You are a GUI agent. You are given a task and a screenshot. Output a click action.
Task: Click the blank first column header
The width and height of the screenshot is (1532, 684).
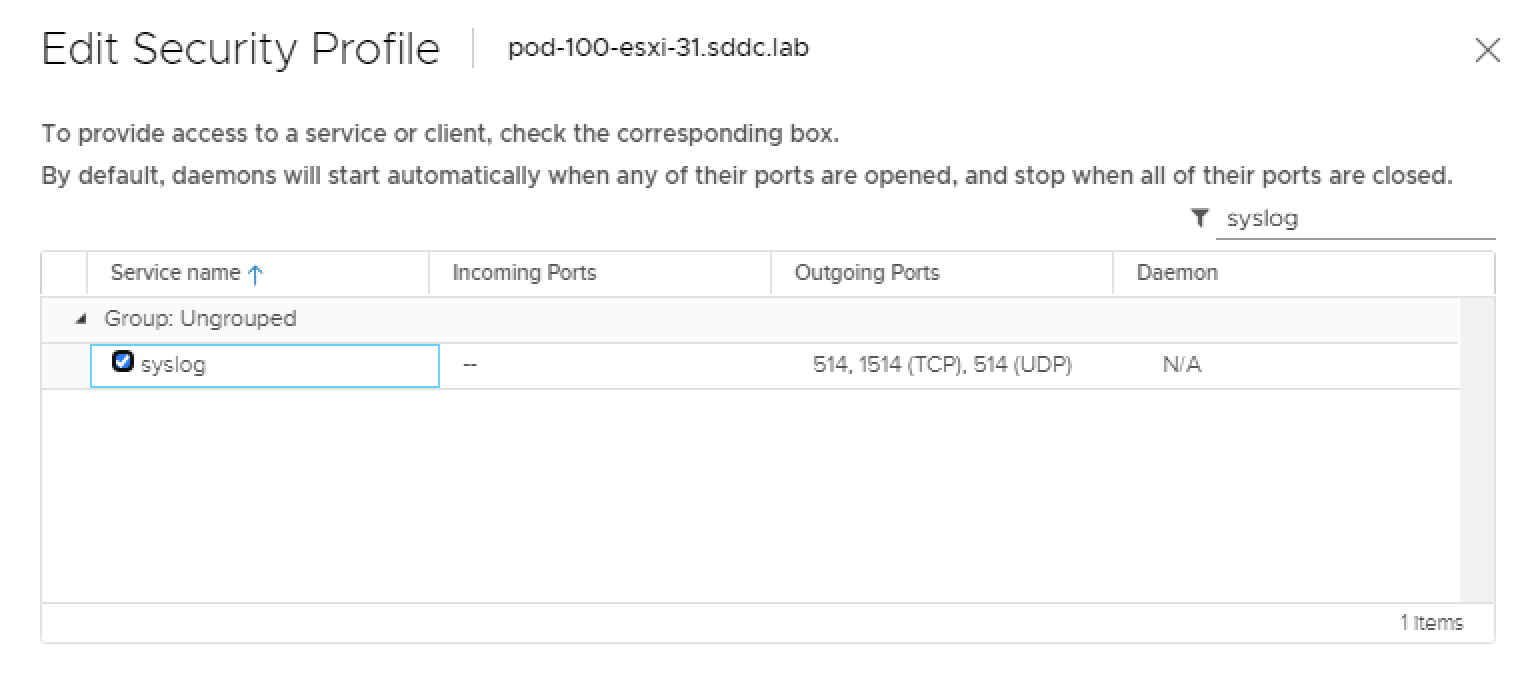(64, 273)
